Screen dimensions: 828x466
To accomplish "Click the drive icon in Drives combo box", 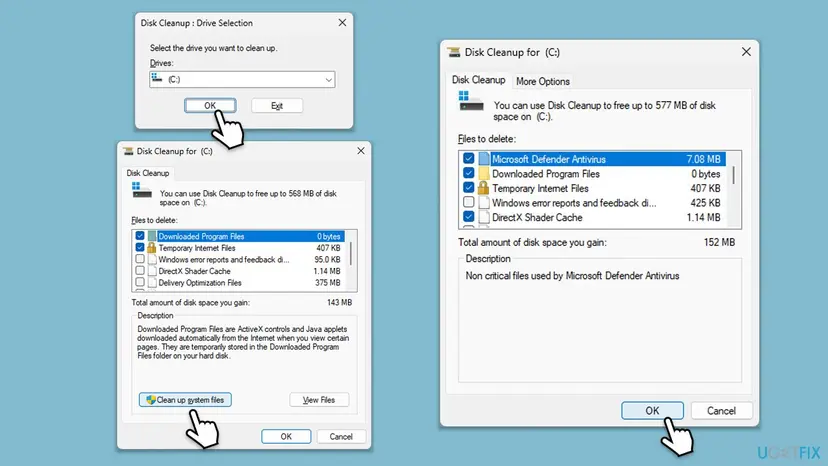I will (157, 78).
